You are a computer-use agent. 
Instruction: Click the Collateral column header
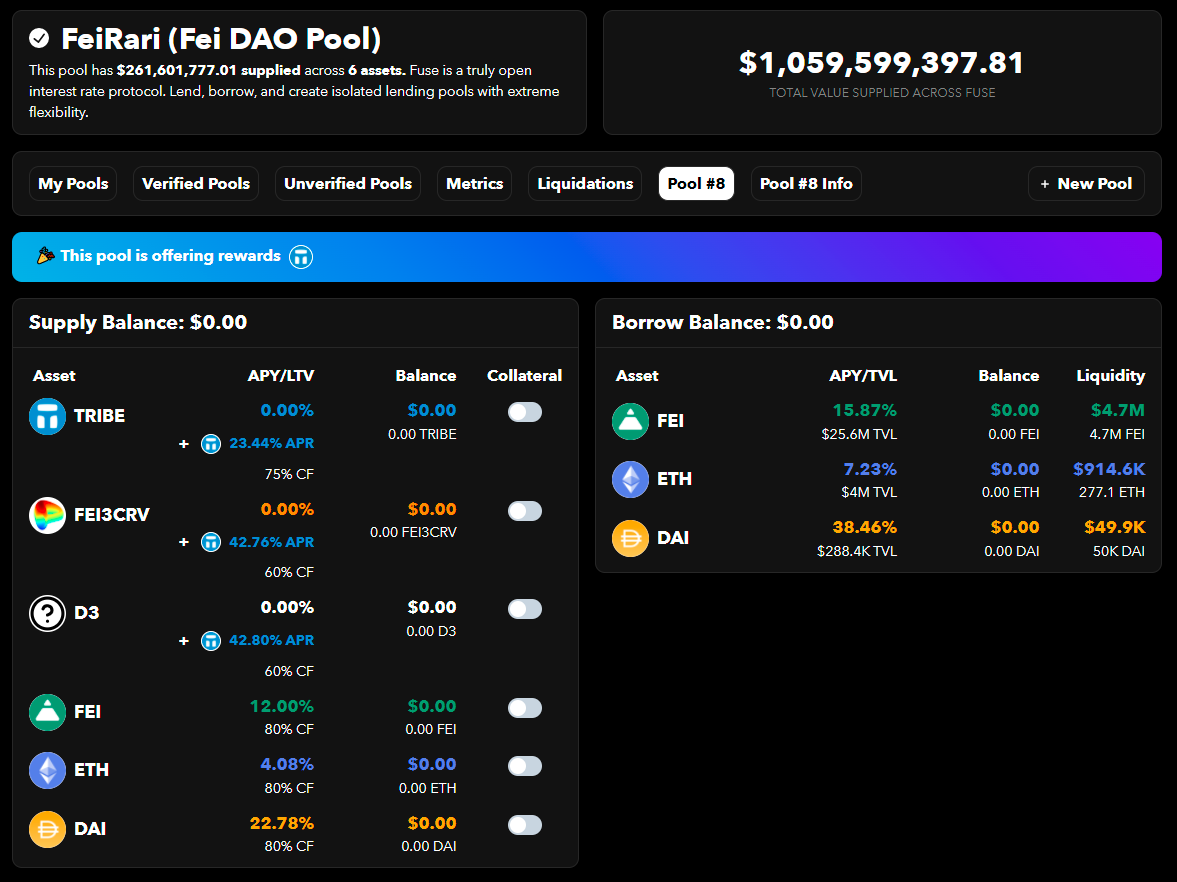524,376
